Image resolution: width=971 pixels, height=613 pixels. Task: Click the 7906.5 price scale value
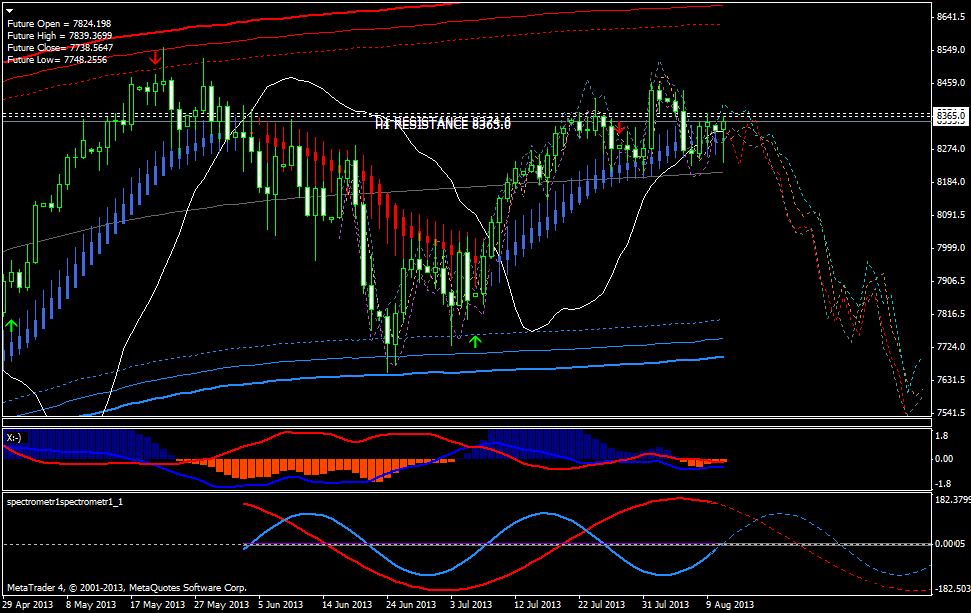click(x=951, y=281)
